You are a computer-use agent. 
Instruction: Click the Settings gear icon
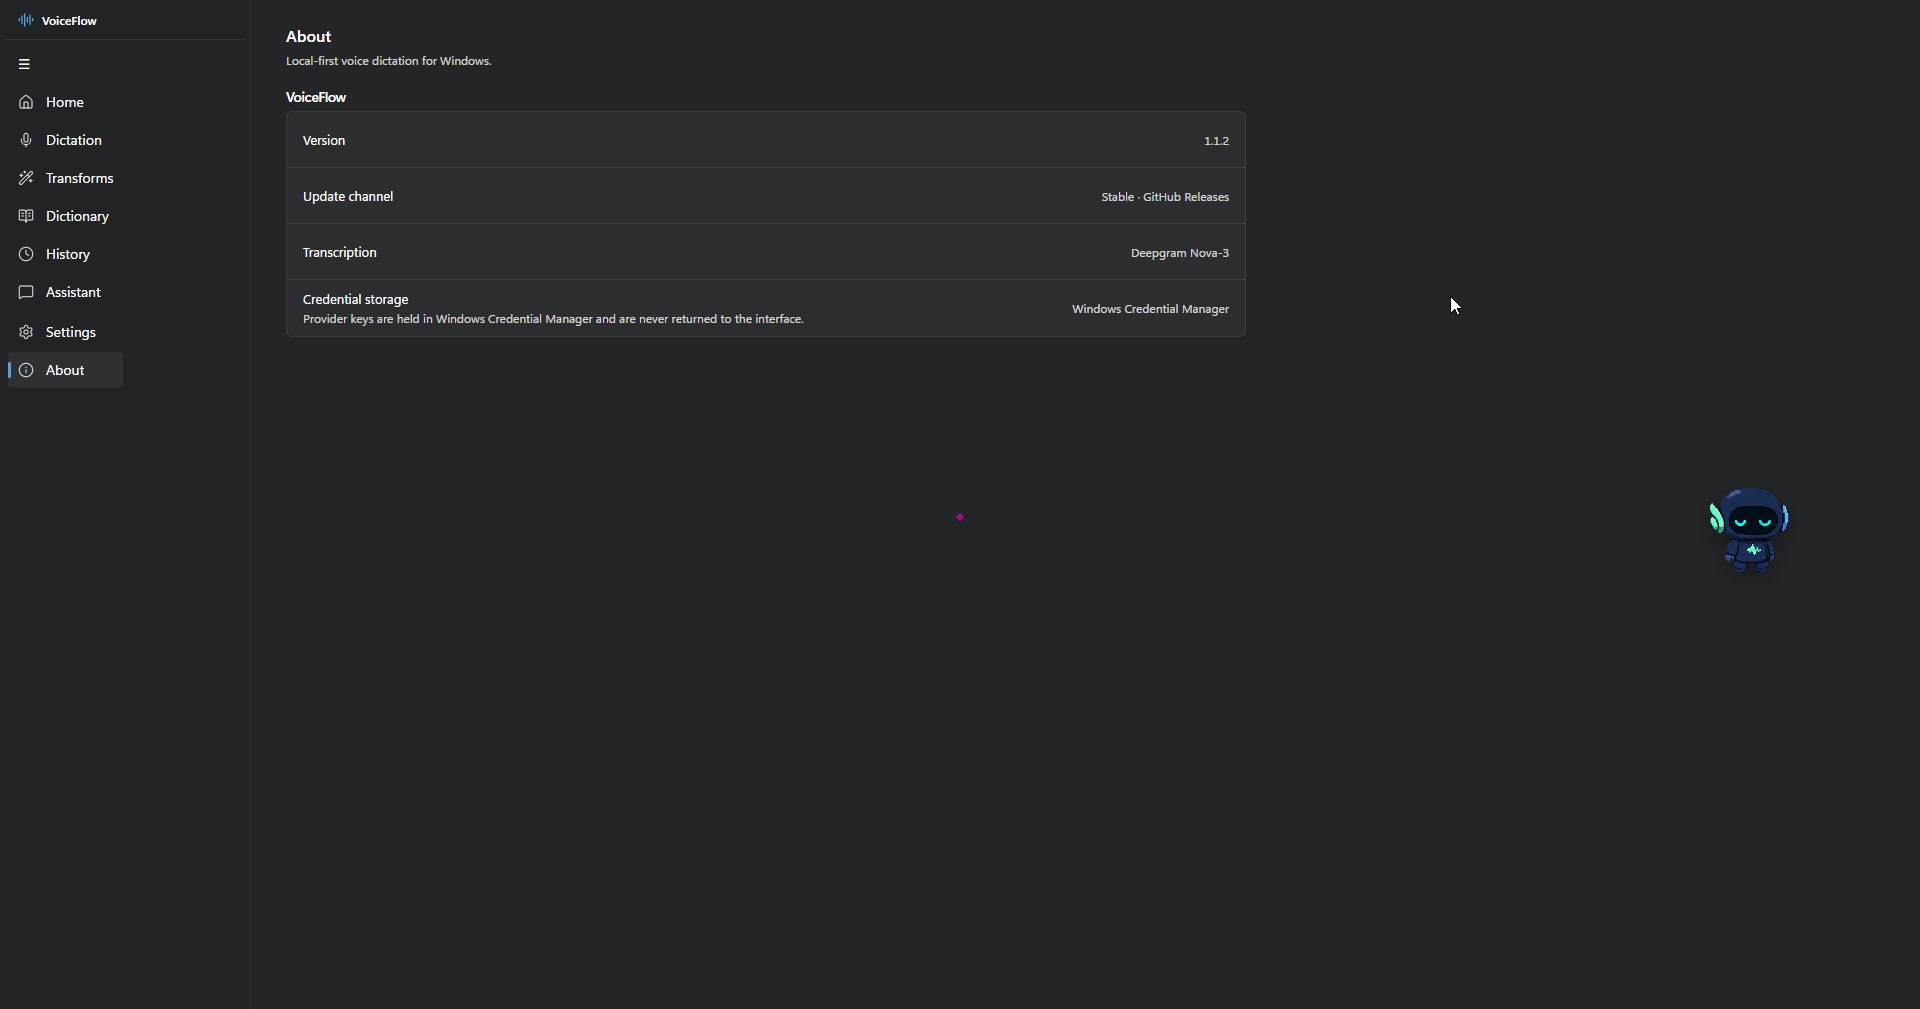coord(26,332)
